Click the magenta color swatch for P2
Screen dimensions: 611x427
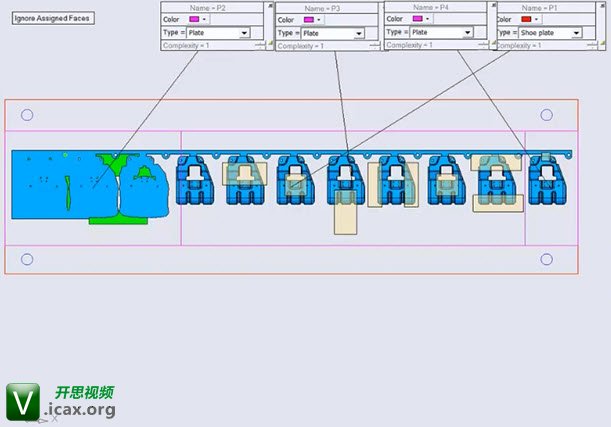194,19
